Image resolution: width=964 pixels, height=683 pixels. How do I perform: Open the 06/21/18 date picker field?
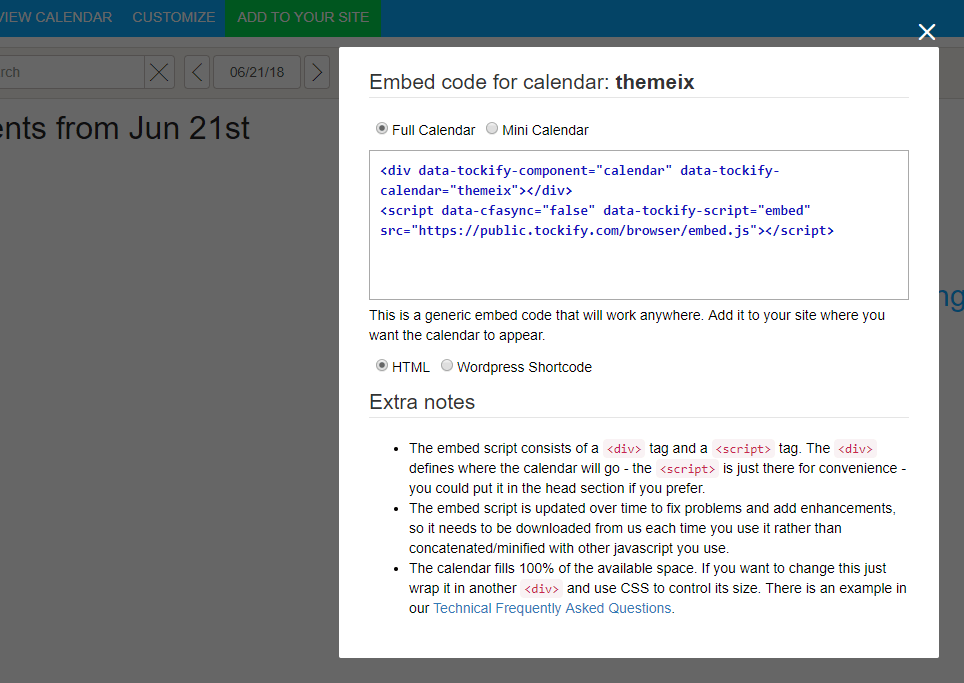(257, 72)
